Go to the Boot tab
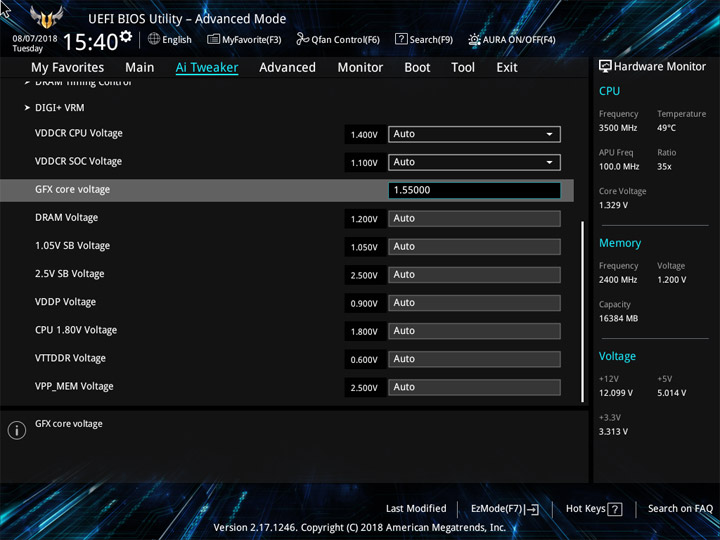Viewport: 720px width, 540px height. point(417,68)
